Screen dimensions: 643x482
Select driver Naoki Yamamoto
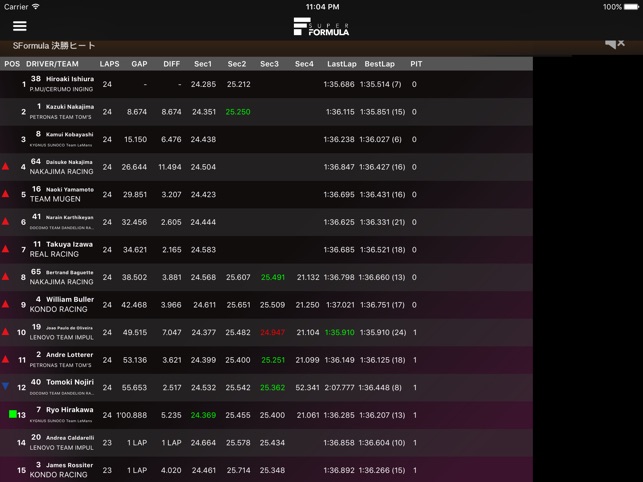pyautogui.click(x=70, y=190)
